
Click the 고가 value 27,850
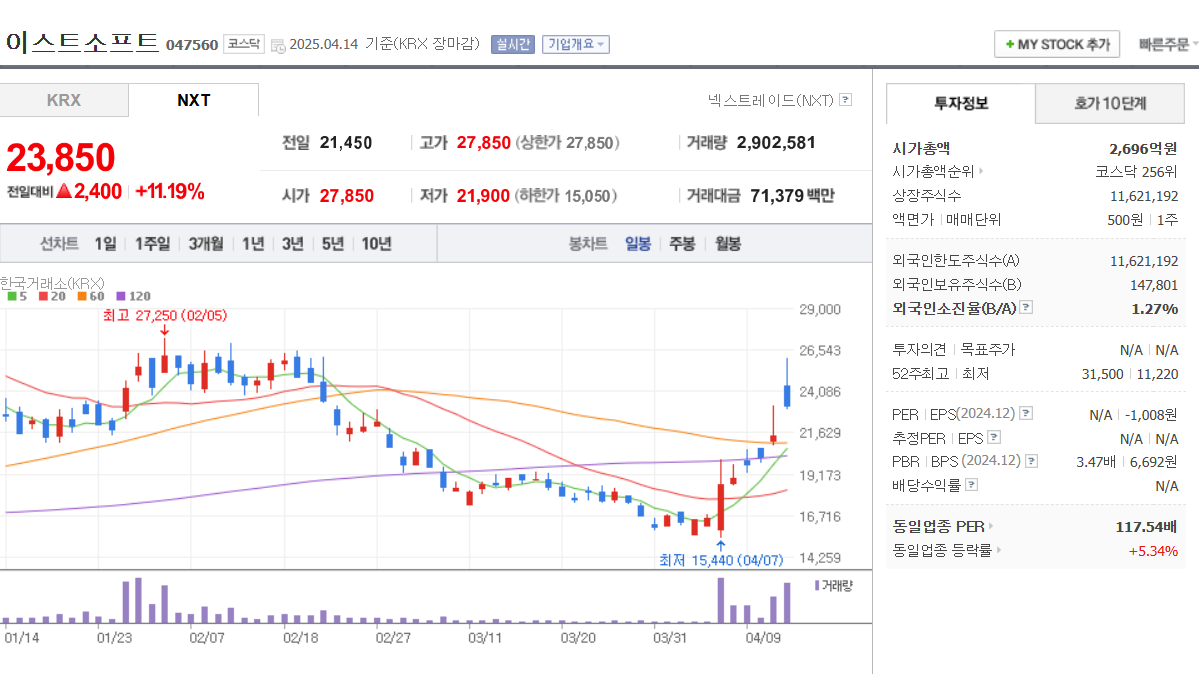pos(483,143)
